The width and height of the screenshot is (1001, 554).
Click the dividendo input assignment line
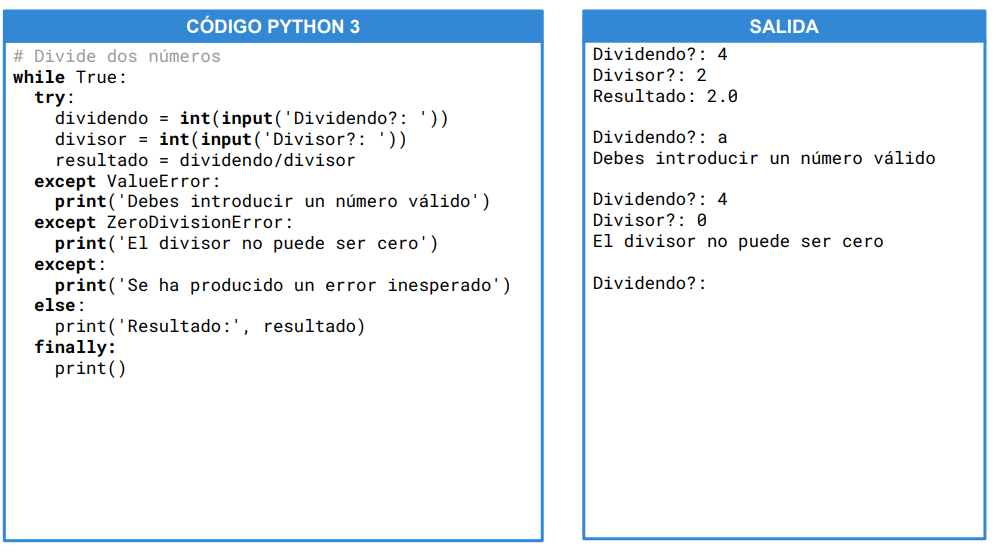coord(251,119)
